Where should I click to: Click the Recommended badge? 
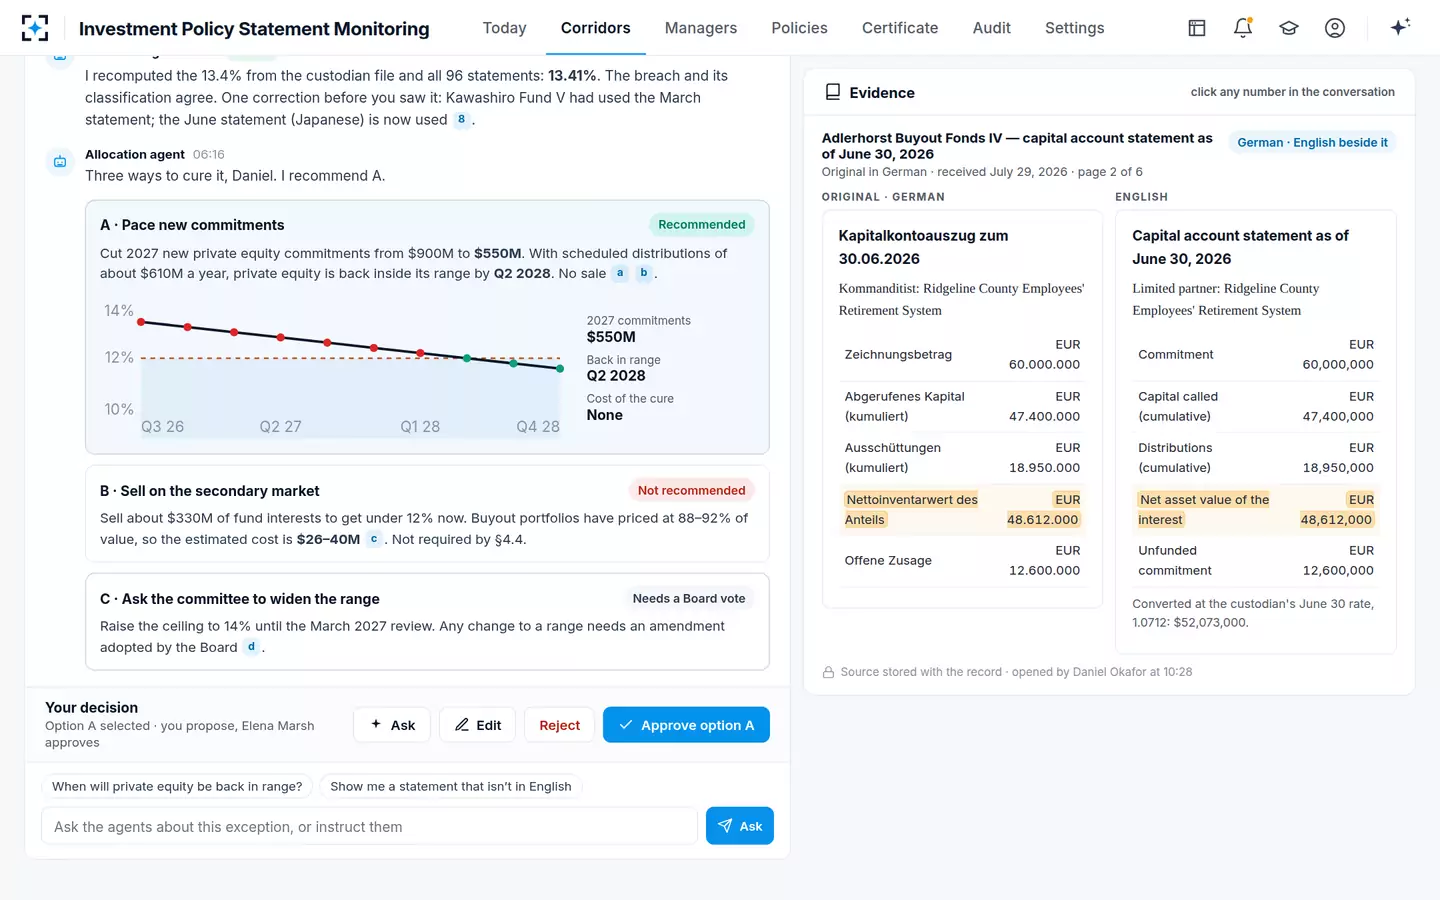click(x=701, y=224)
